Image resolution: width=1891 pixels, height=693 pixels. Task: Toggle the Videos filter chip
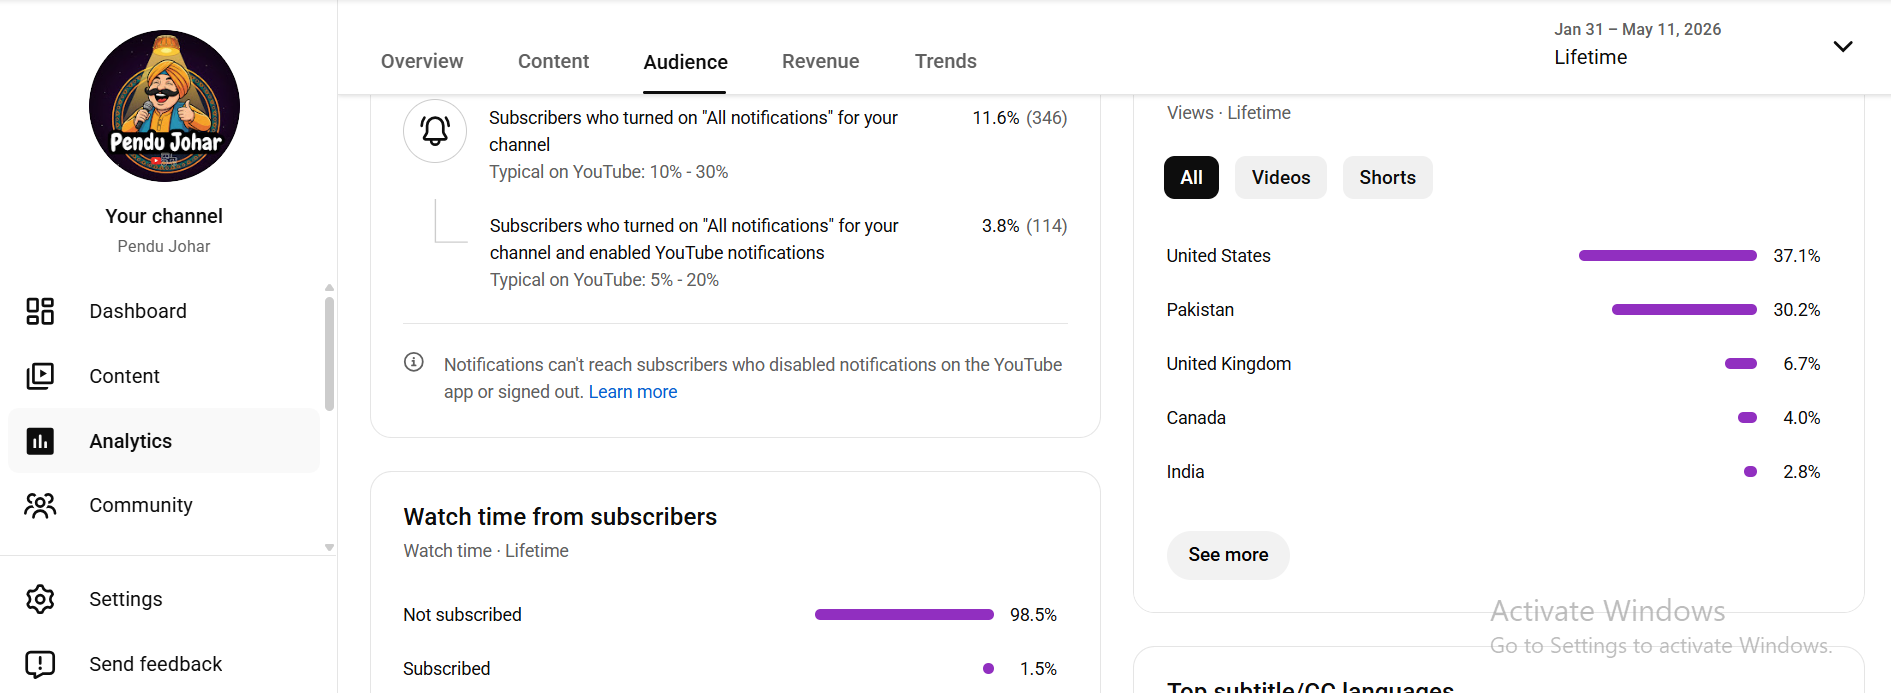[x=1281, y=177]
